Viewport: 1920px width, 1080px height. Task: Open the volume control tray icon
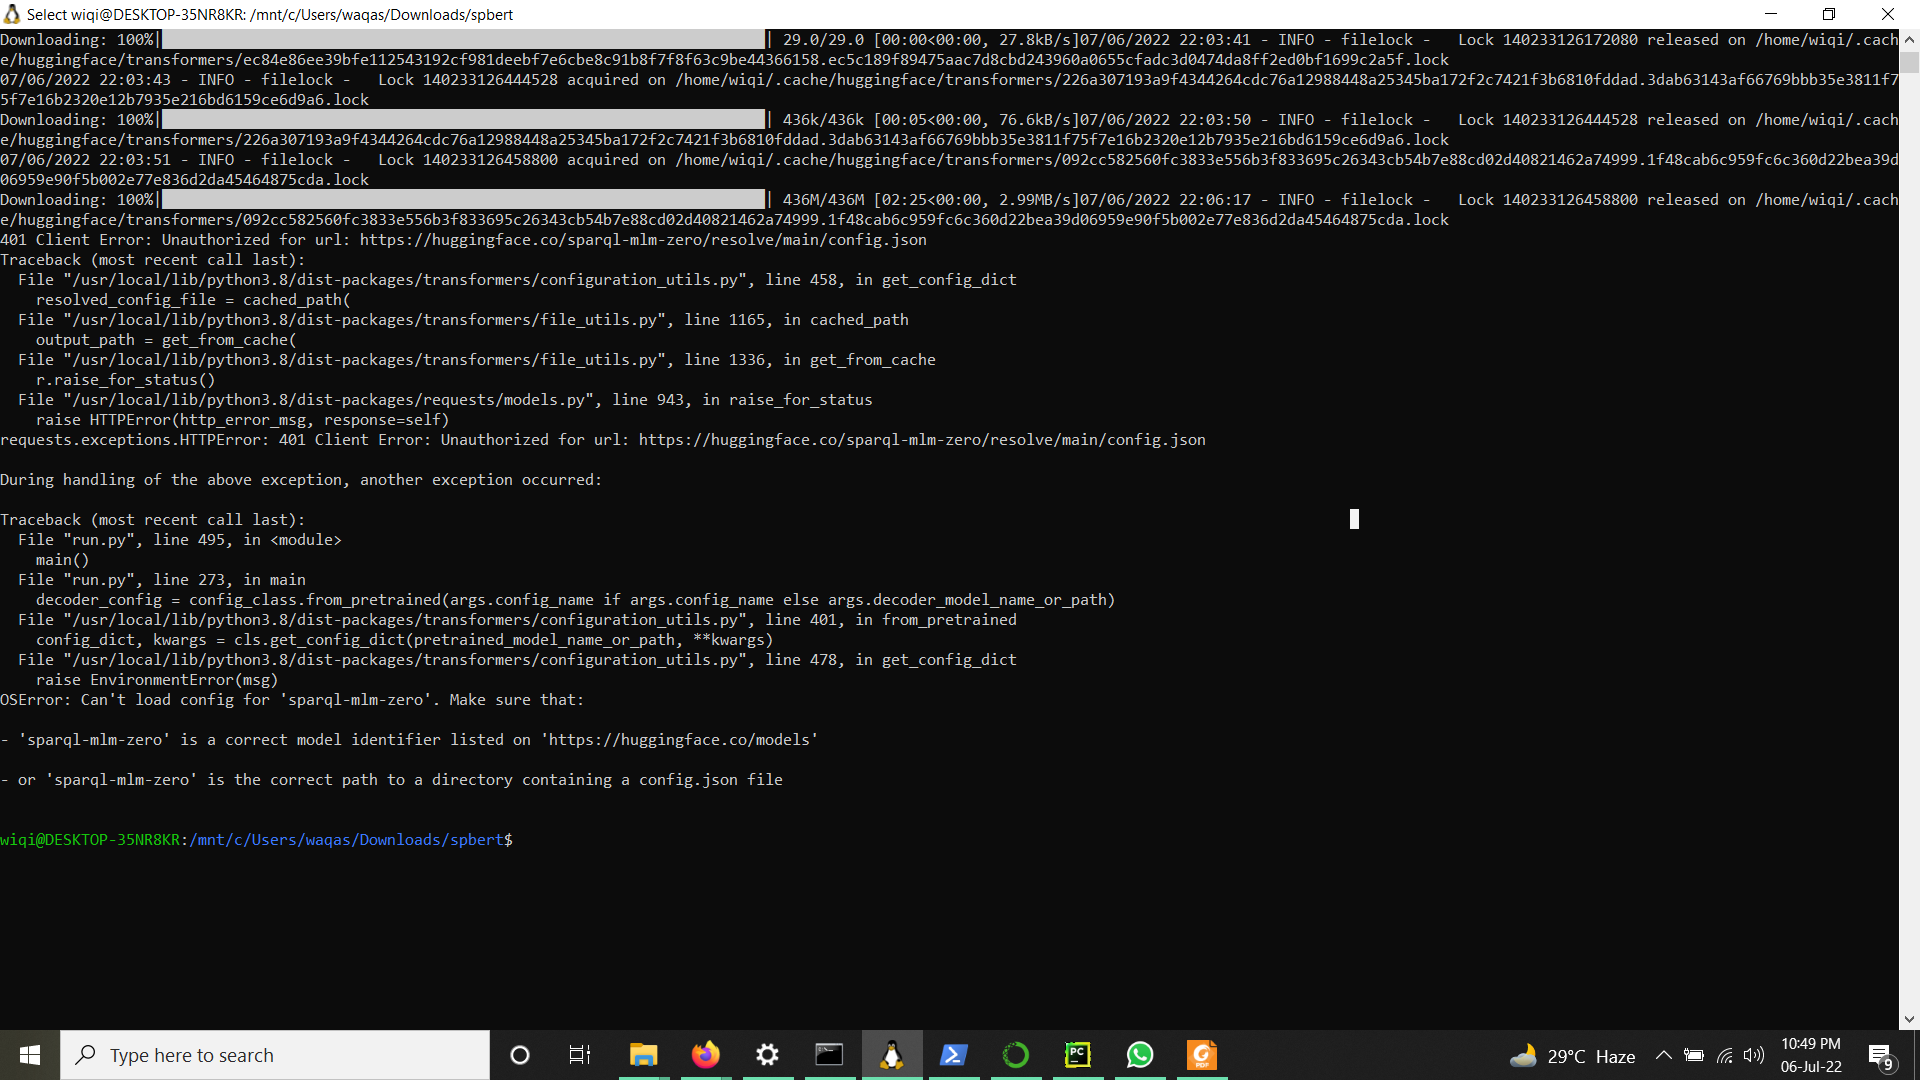click(1753, 1055)
